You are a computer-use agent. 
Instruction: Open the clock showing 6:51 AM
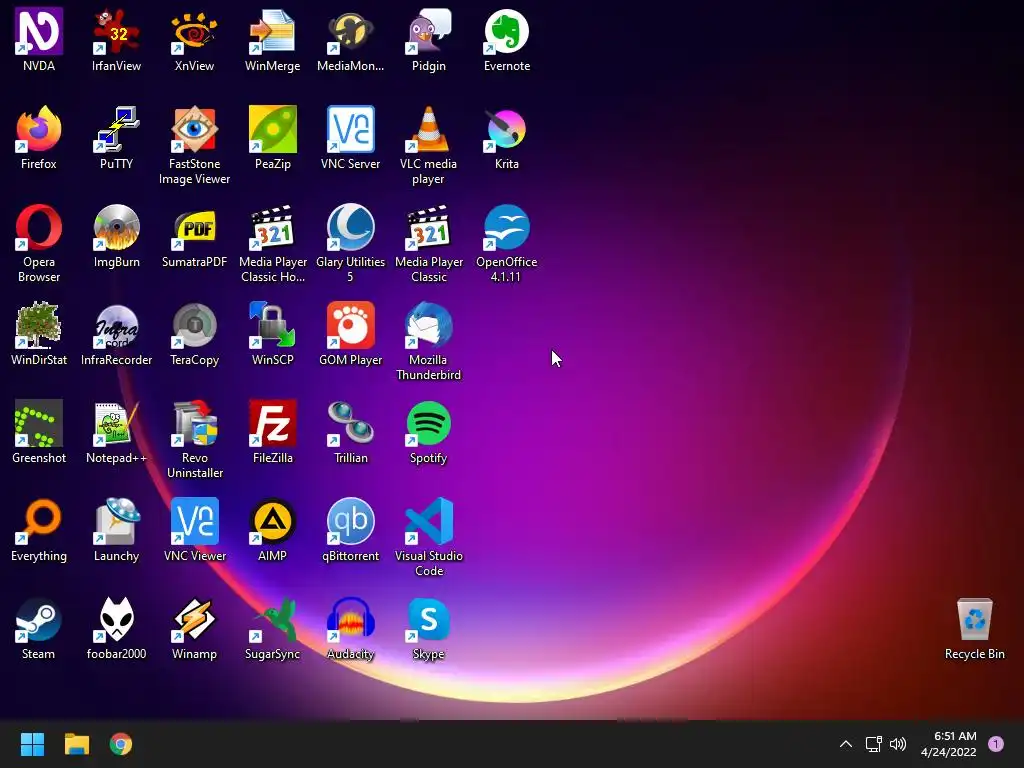point(949,744)
